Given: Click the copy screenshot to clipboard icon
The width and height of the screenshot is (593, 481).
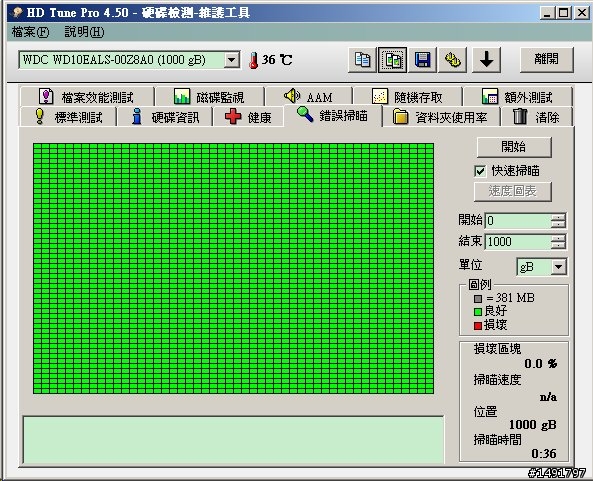Looking at the screenshot, I should [x=393, y=60].
